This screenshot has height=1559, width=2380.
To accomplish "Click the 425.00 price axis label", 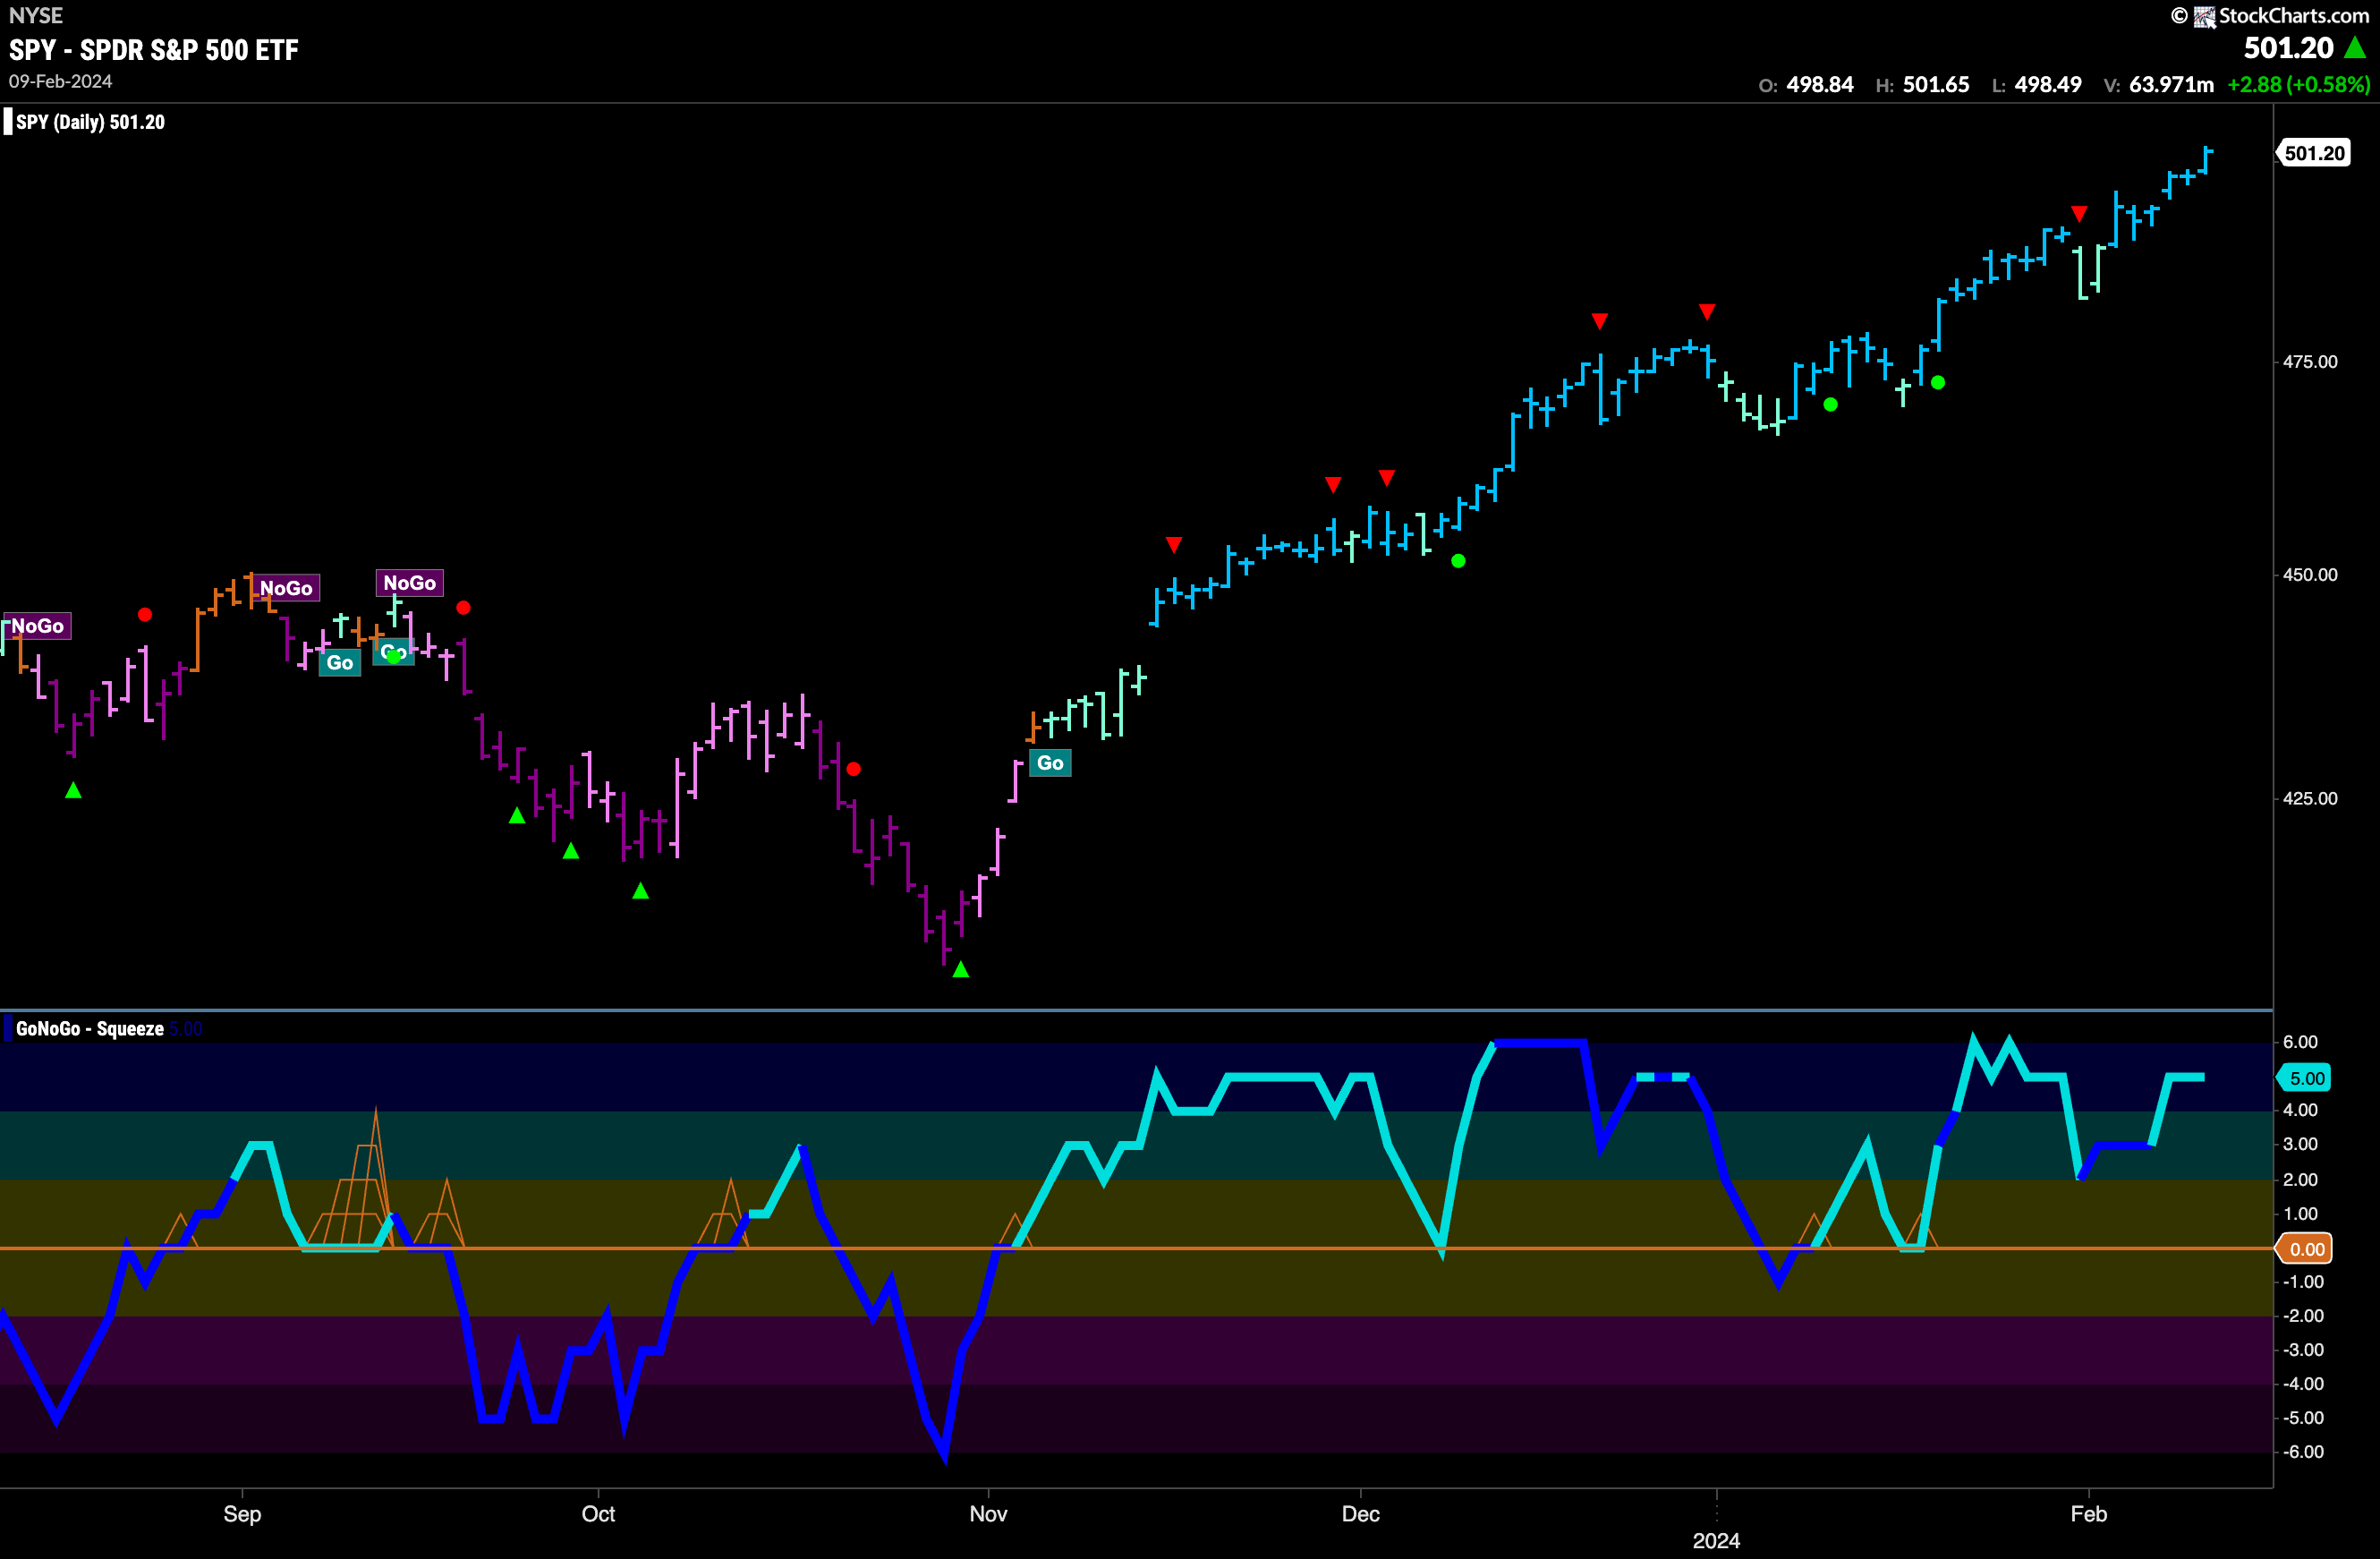I will (x=2310, y=798).
